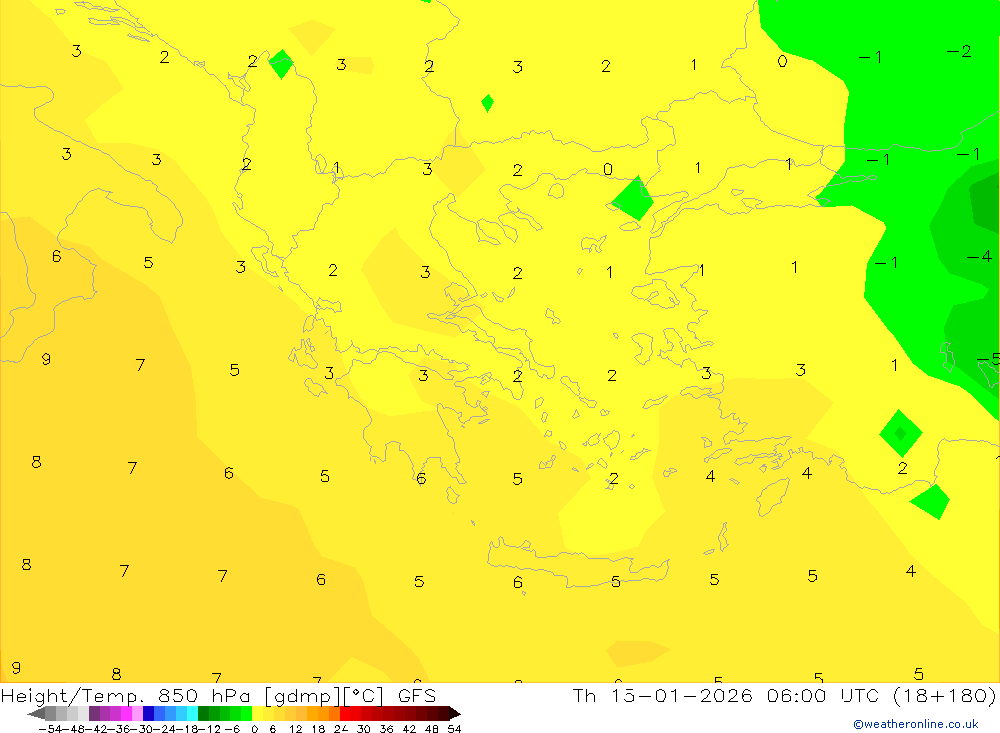Click the green diamond with the dark center
The width and height of the screenshot is (1000, 733).
tap(901, 434)
